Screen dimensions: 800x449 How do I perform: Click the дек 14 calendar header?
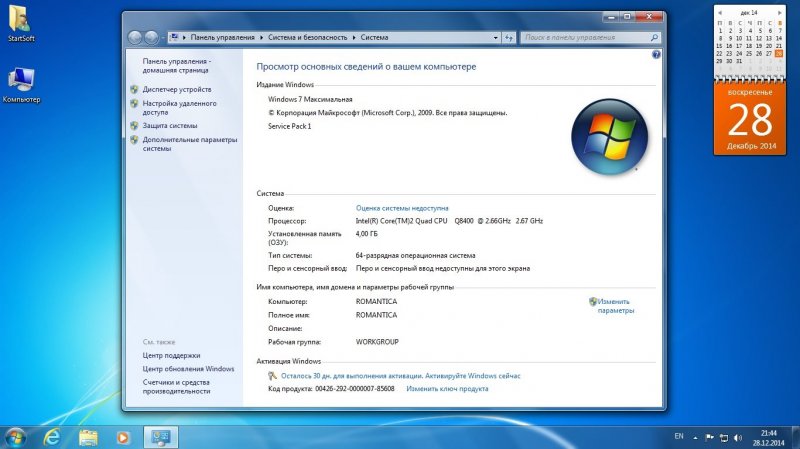[x=749, y=13]
